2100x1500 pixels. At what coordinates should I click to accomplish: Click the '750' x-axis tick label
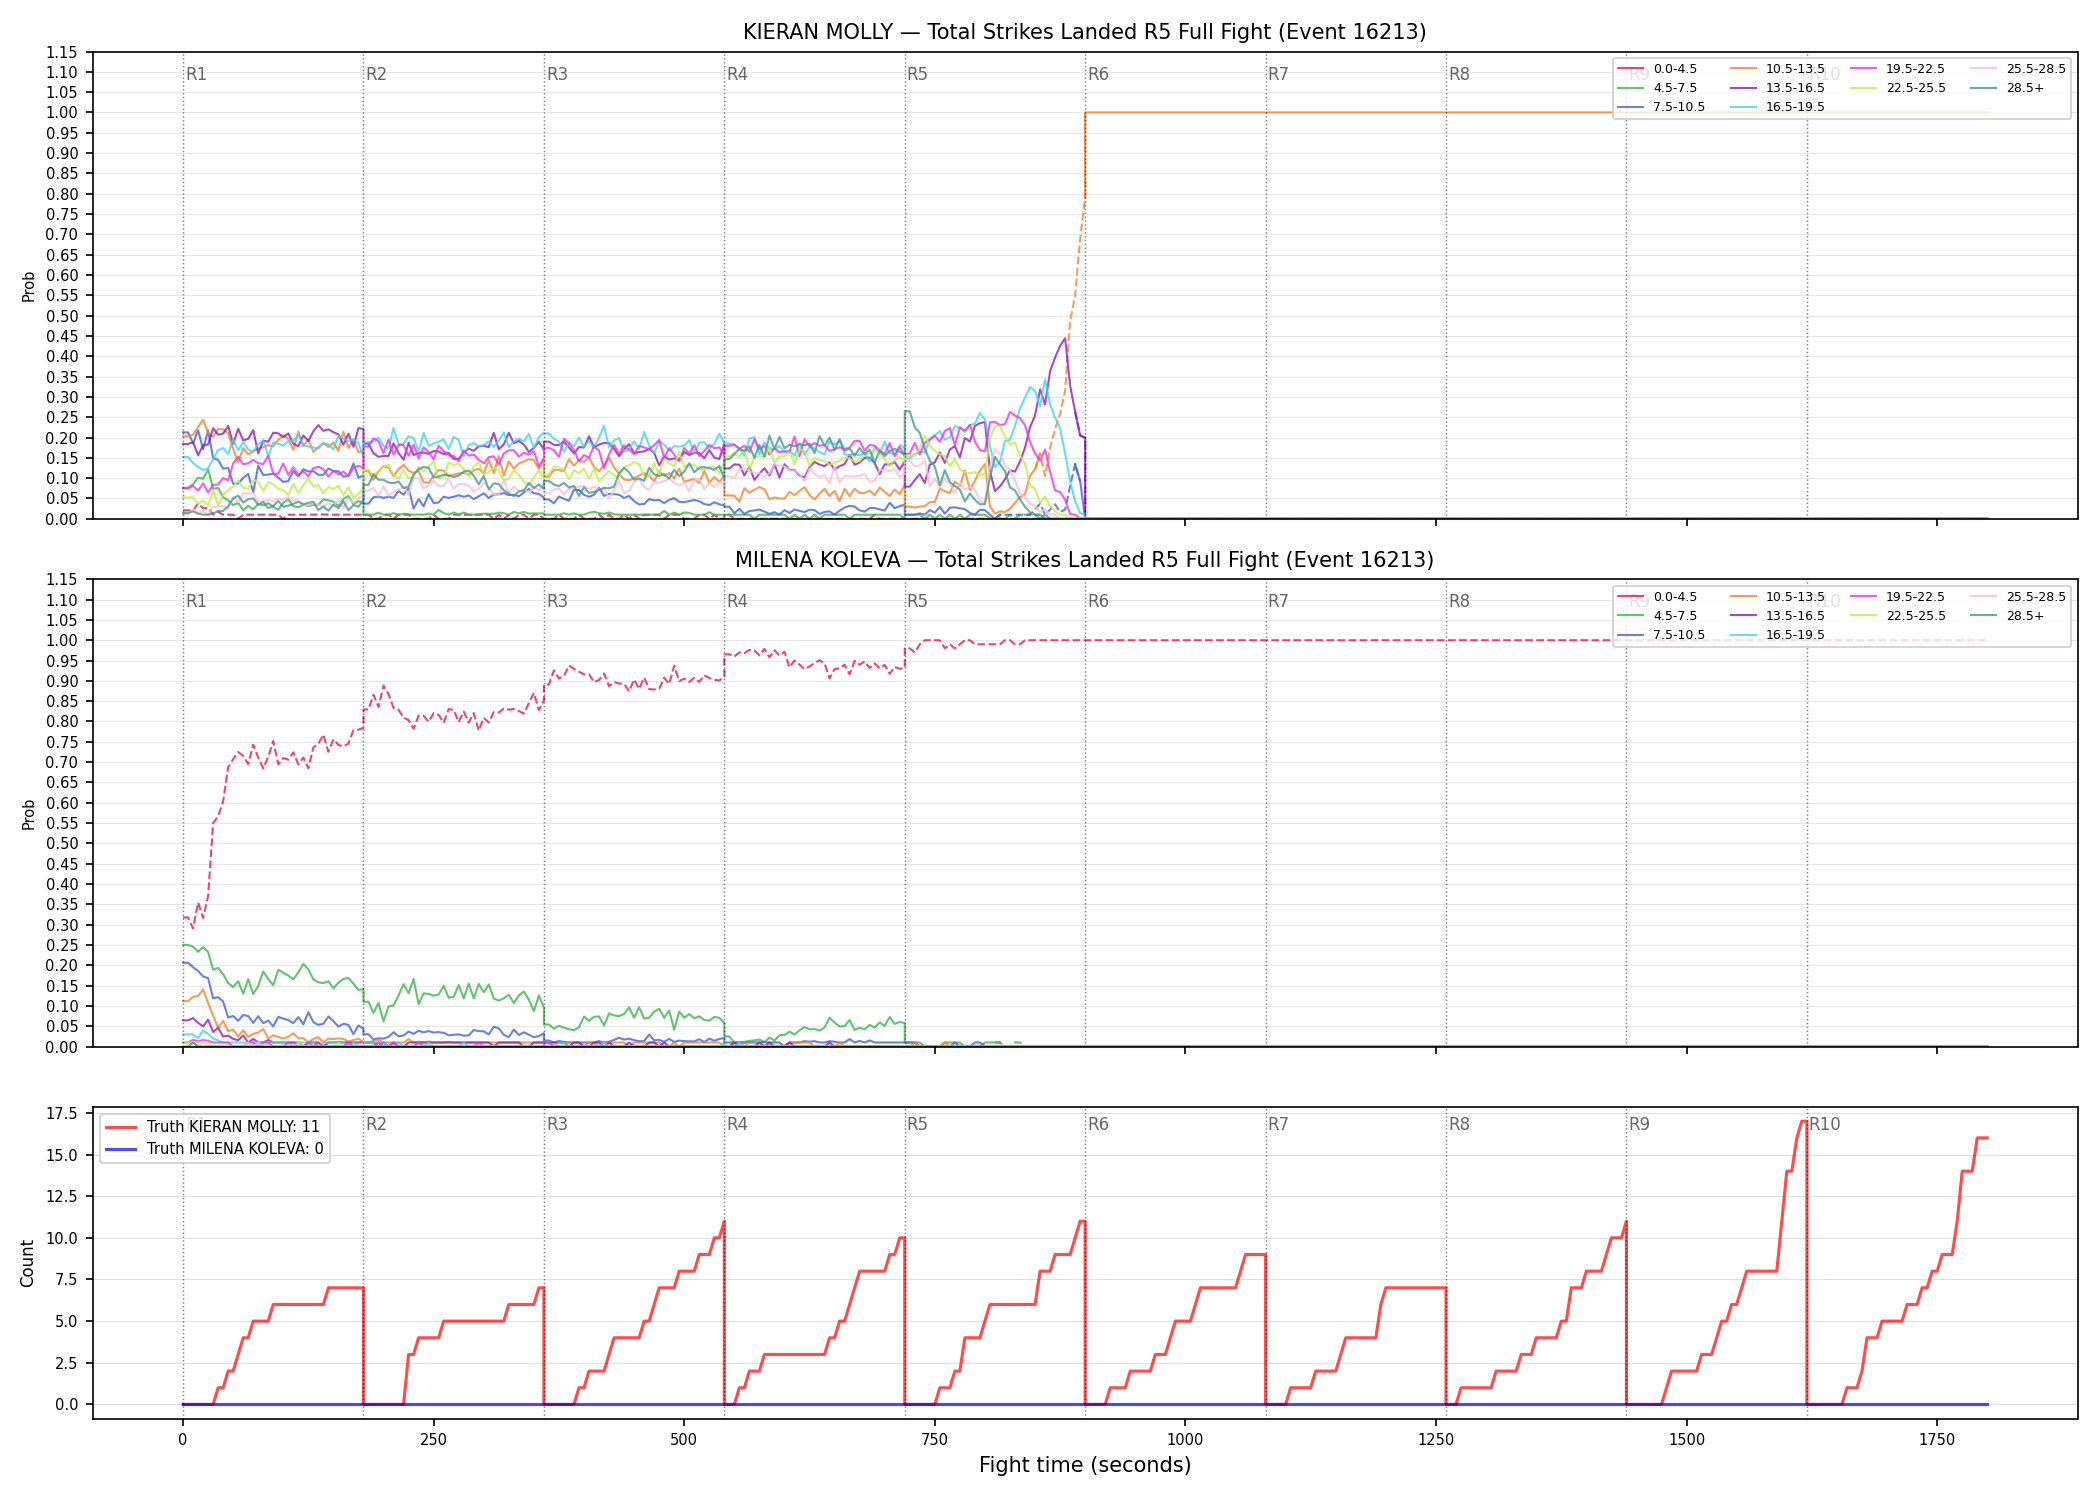pos(934,1440)
